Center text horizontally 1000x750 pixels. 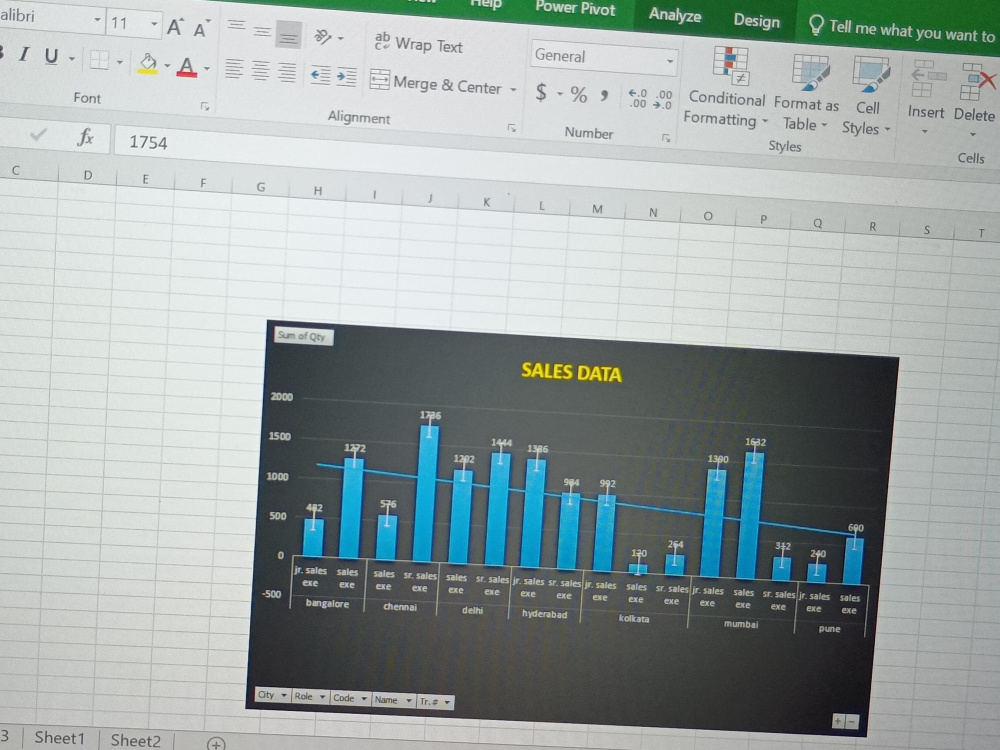click(x=260, y=70)
